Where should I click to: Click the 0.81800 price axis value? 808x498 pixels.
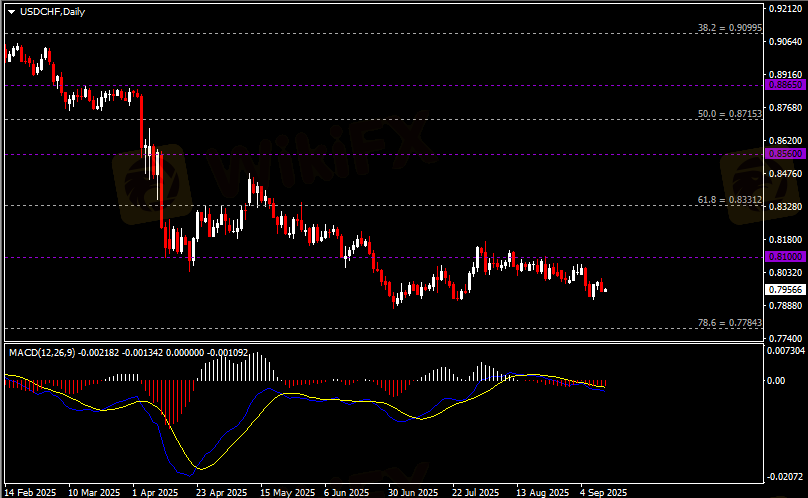[x=786, y=240]
